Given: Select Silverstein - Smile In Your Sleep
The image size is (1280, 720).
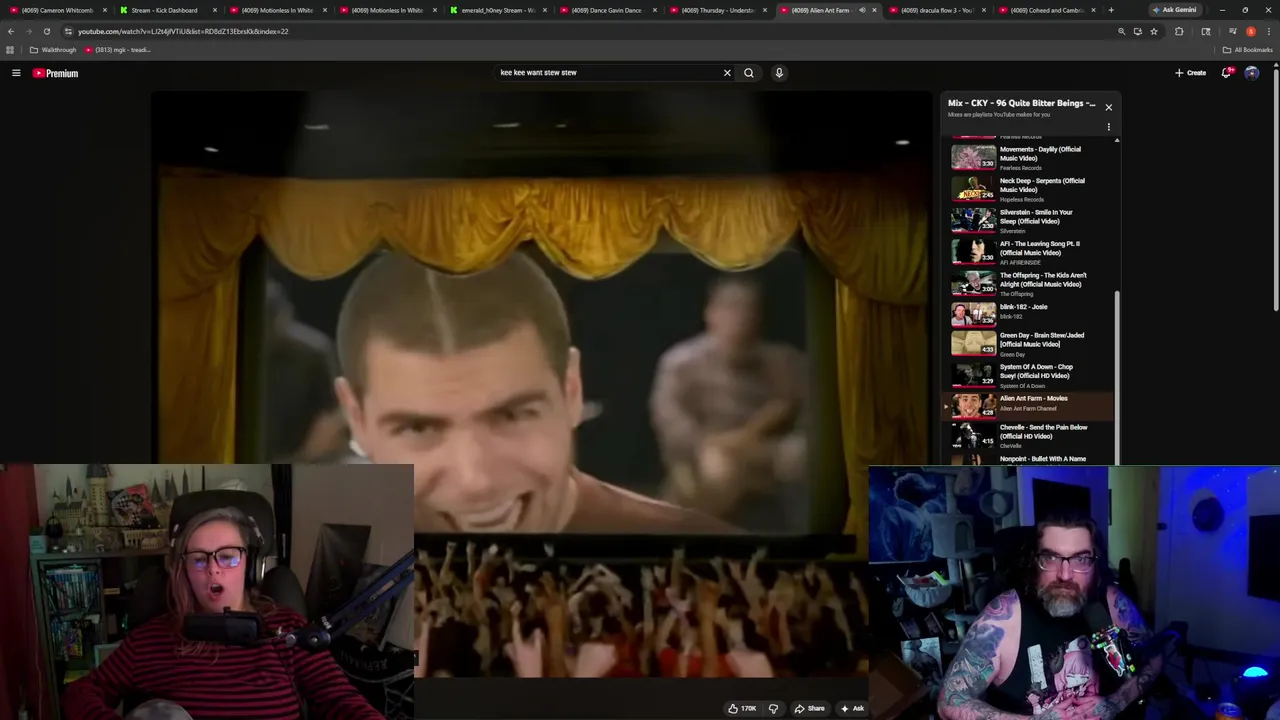Looking at the screenshot, I should coord(1030,220).
